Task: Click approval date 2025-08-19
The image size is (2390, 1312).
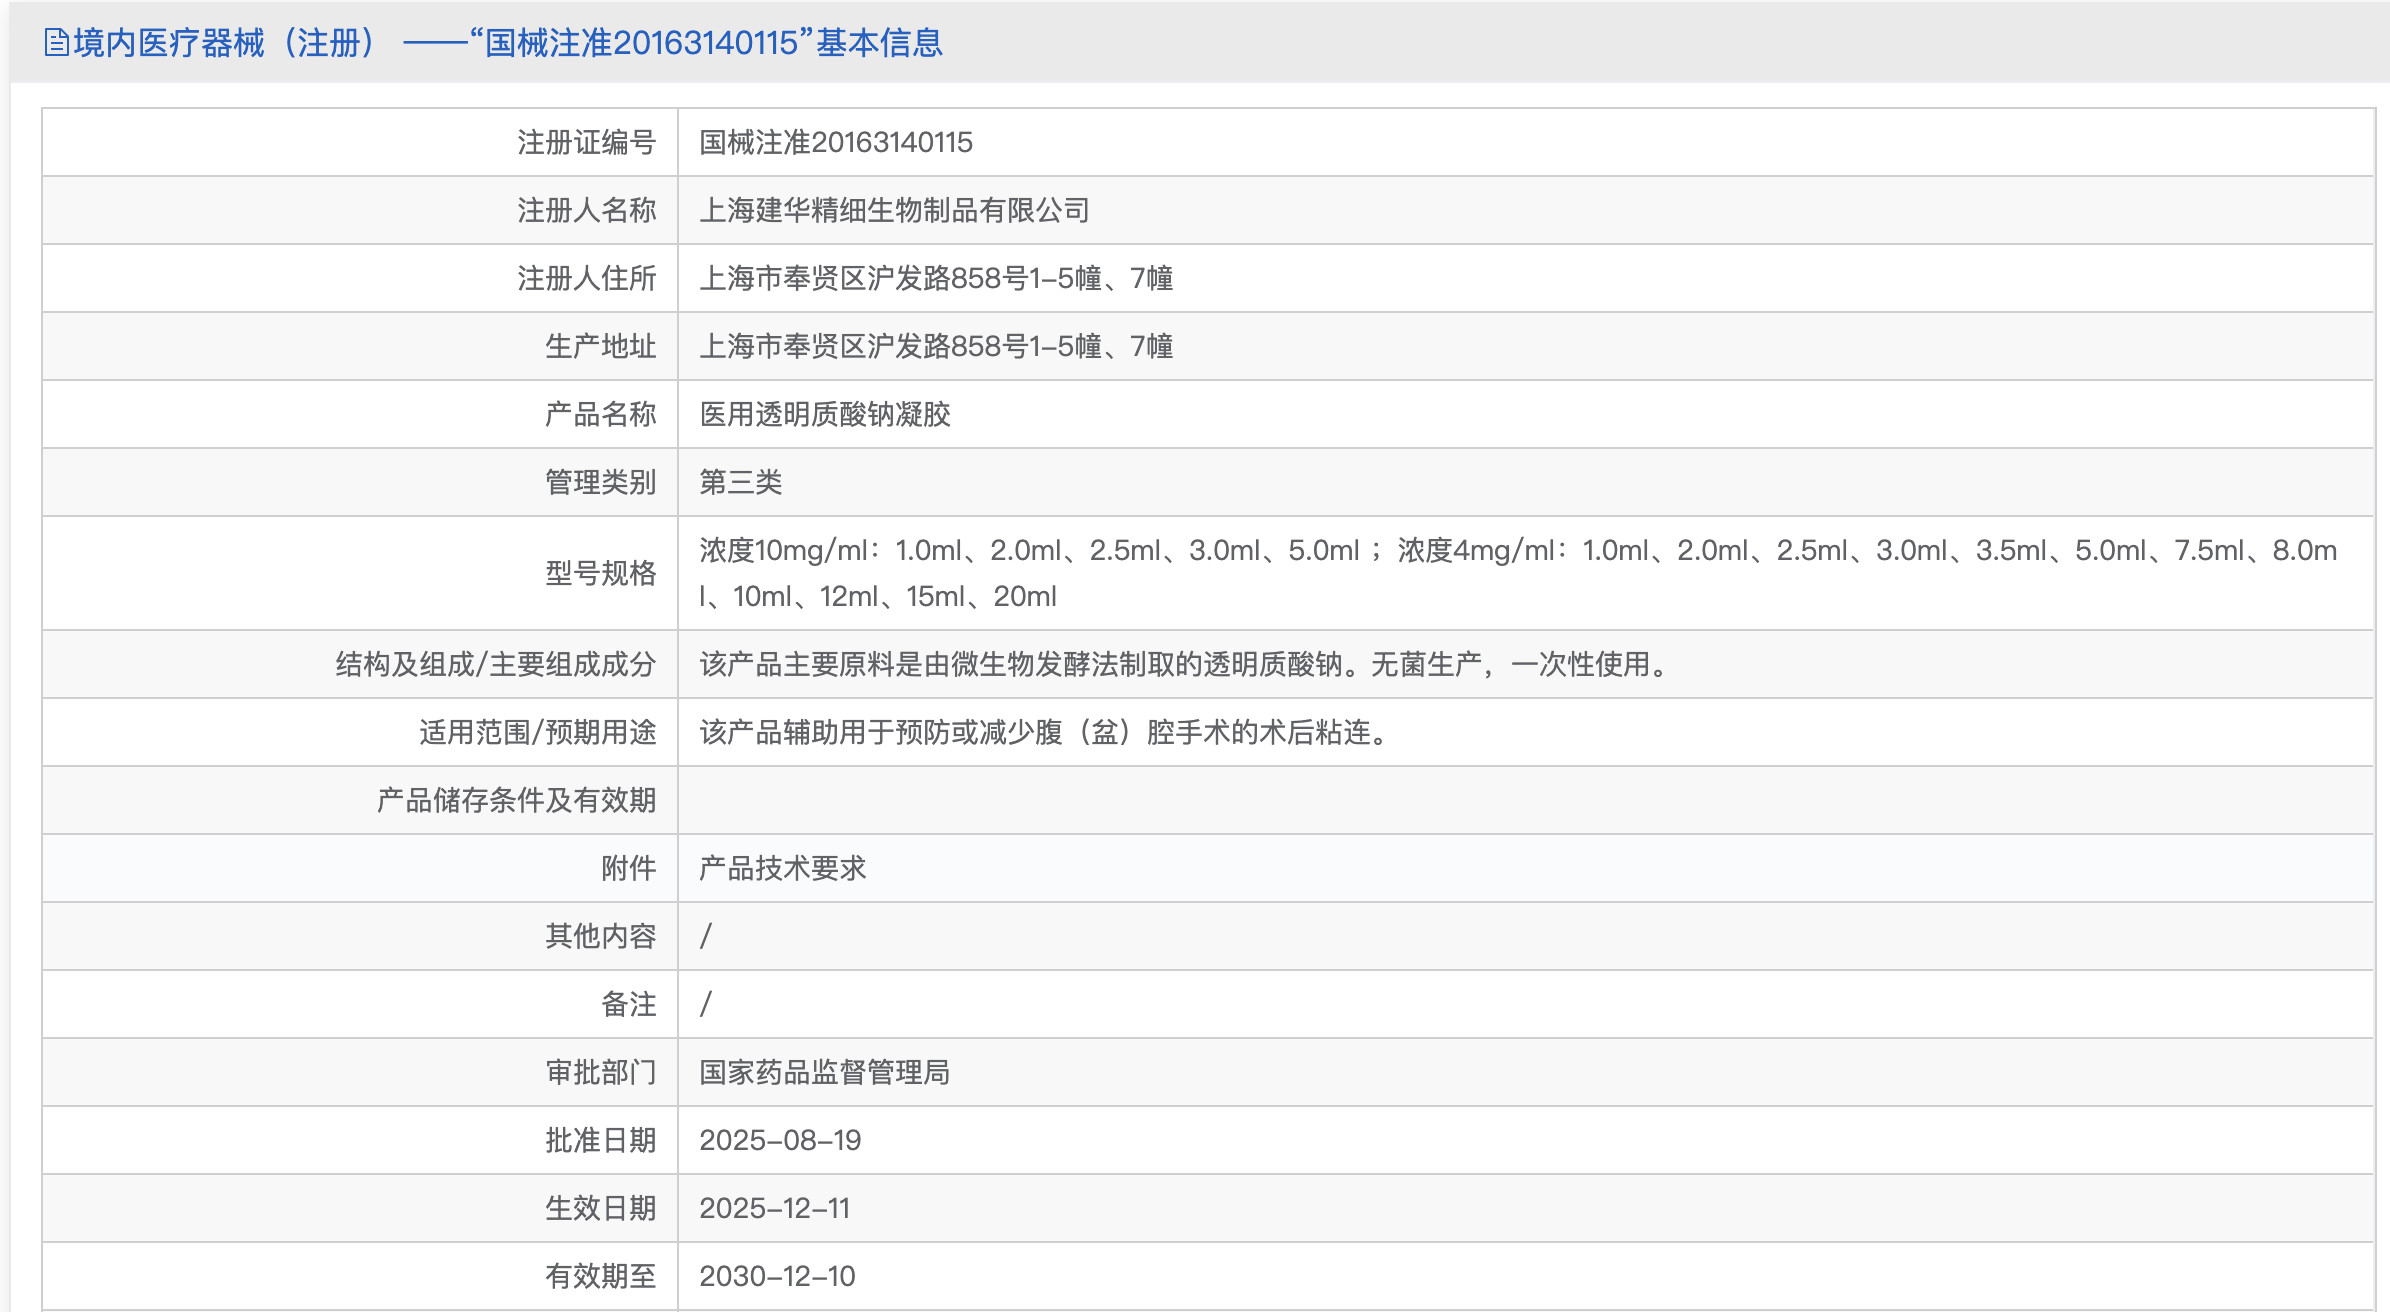Action: coord(780,1140)
